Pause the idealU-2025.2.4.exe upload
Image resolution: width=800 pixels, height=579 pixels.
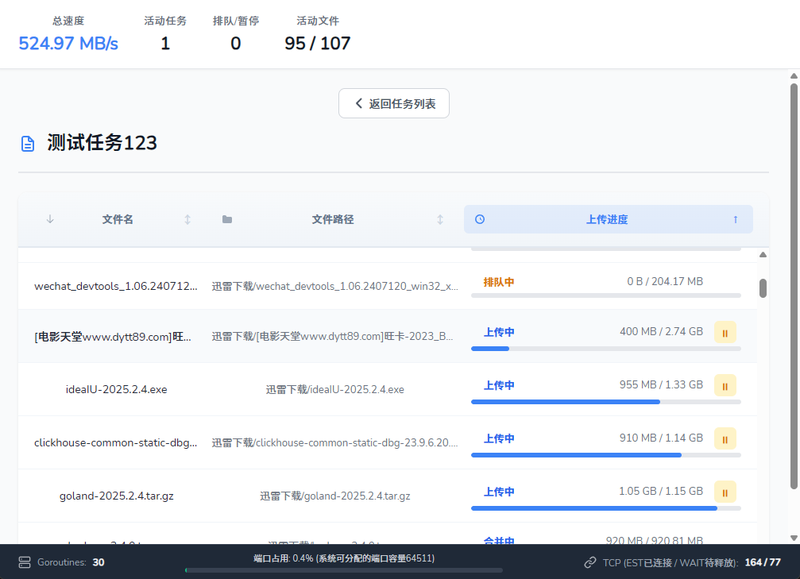tap(725, 385)
